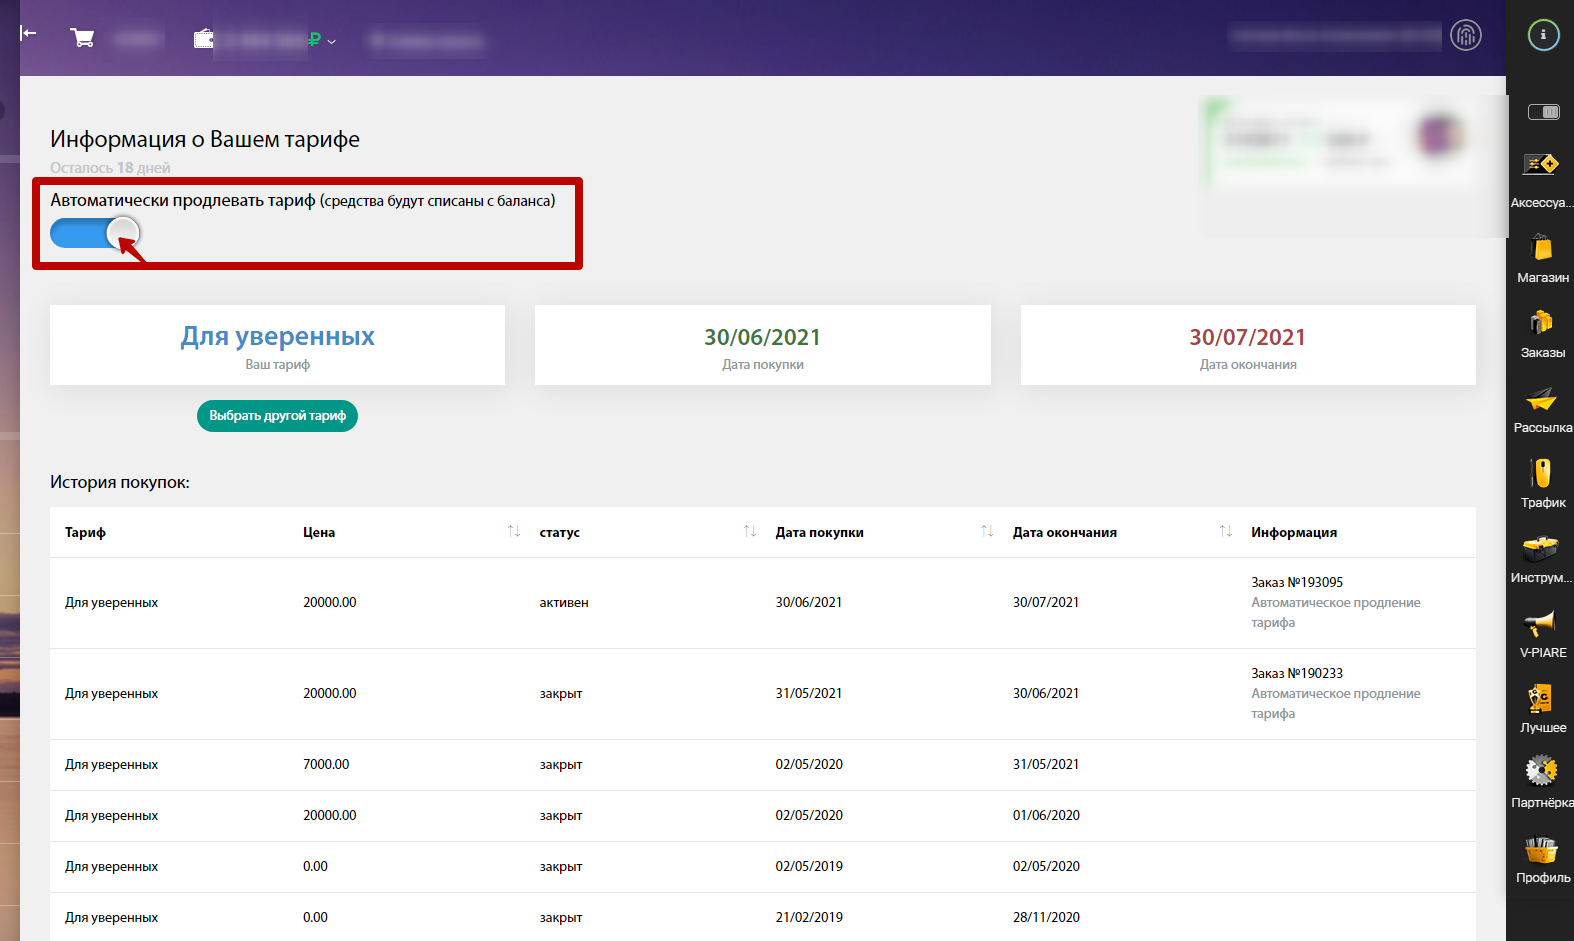The width and height of the screenshot is (1574, 941).
Task: Open V-PIARE from sidebar
Action: (1542, 633)
